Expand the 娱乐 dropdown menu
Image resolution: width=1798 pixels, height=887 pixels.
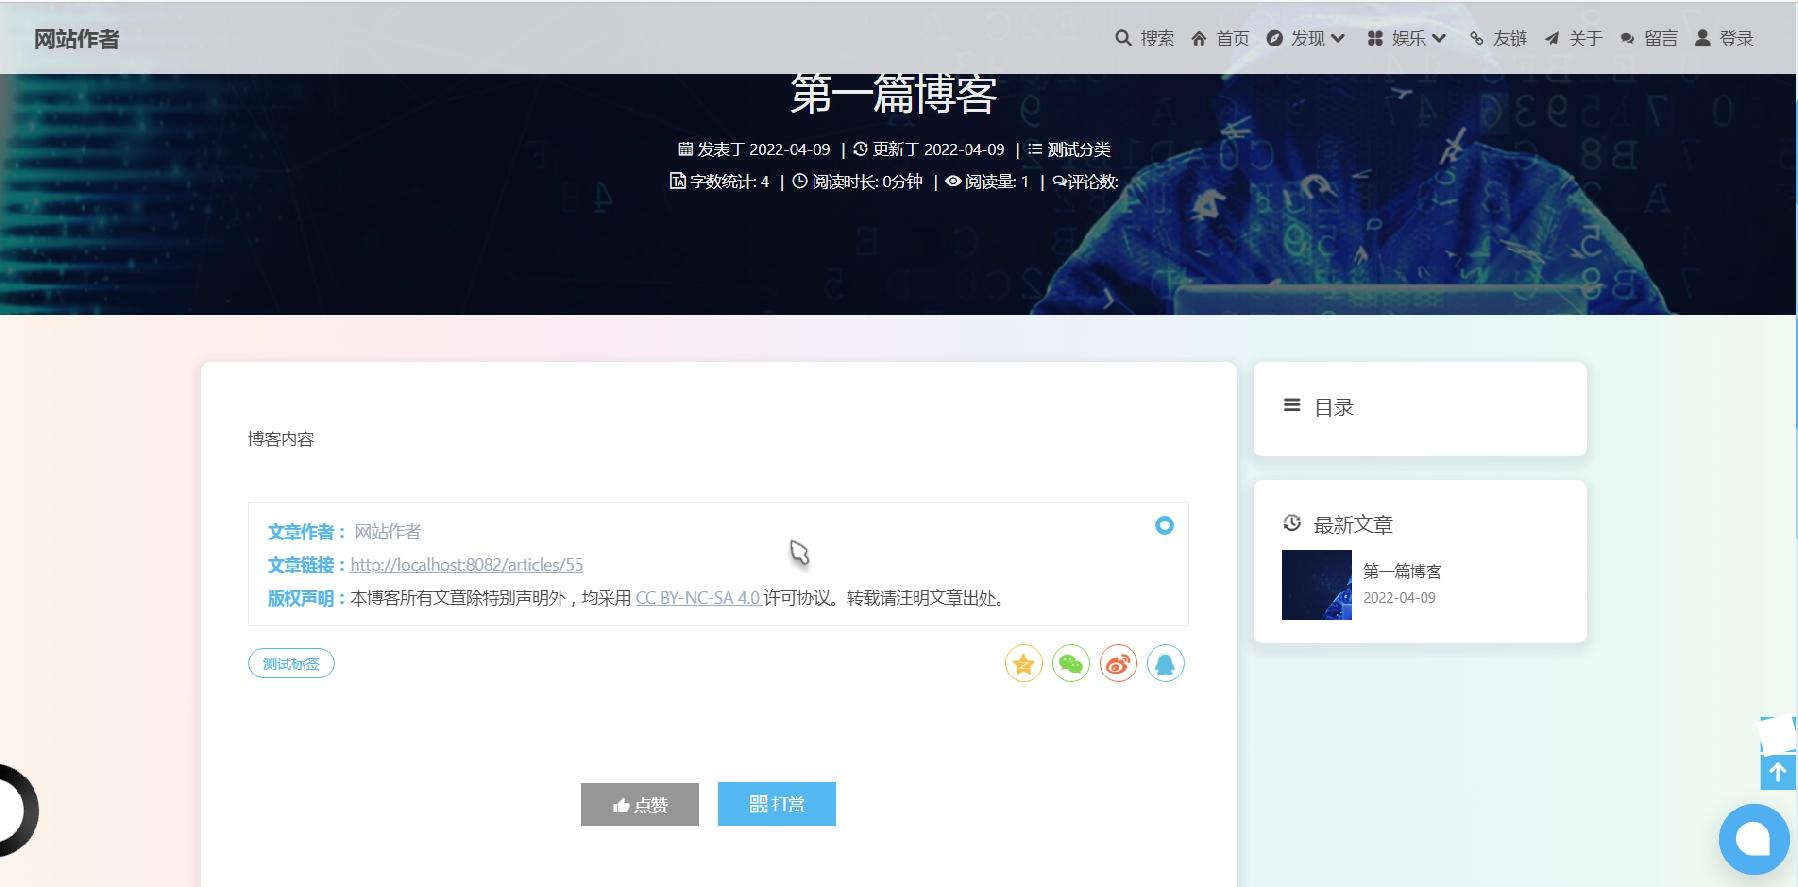click(1407, 38)
